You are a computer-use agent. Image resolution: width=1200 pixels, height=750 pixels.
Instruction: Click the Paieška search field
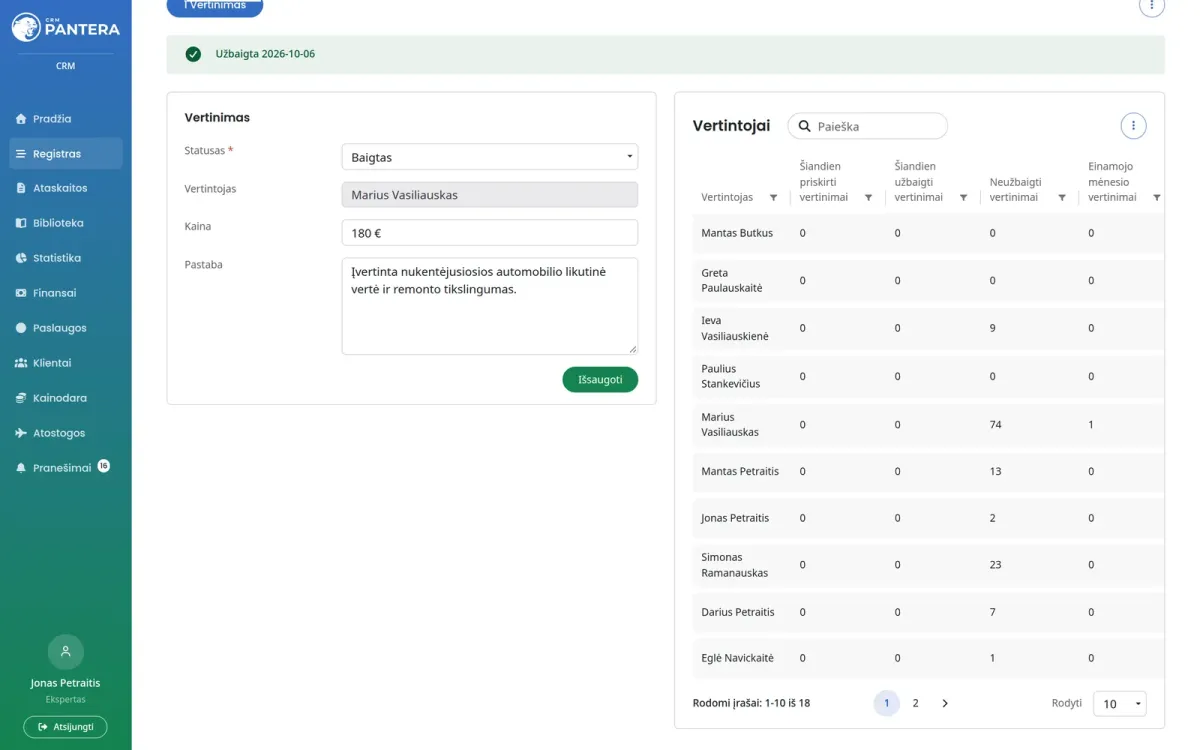pyautogui.click(x=867, y=126)
